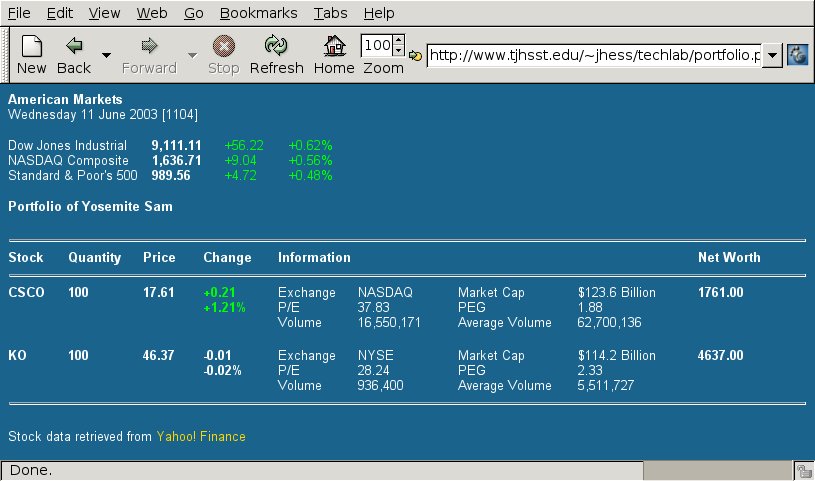815x481 pixels.
Task: Open a new window with New icon
Action: pos(32,46)
